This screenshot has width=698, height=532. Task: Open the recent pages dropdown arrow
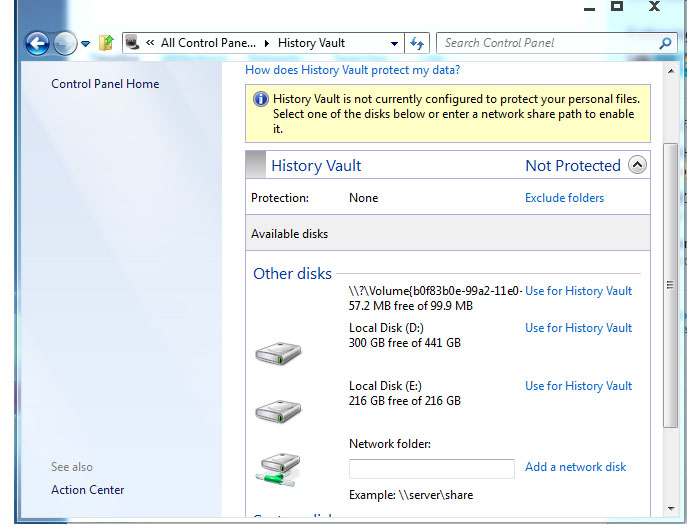[86, 44]
